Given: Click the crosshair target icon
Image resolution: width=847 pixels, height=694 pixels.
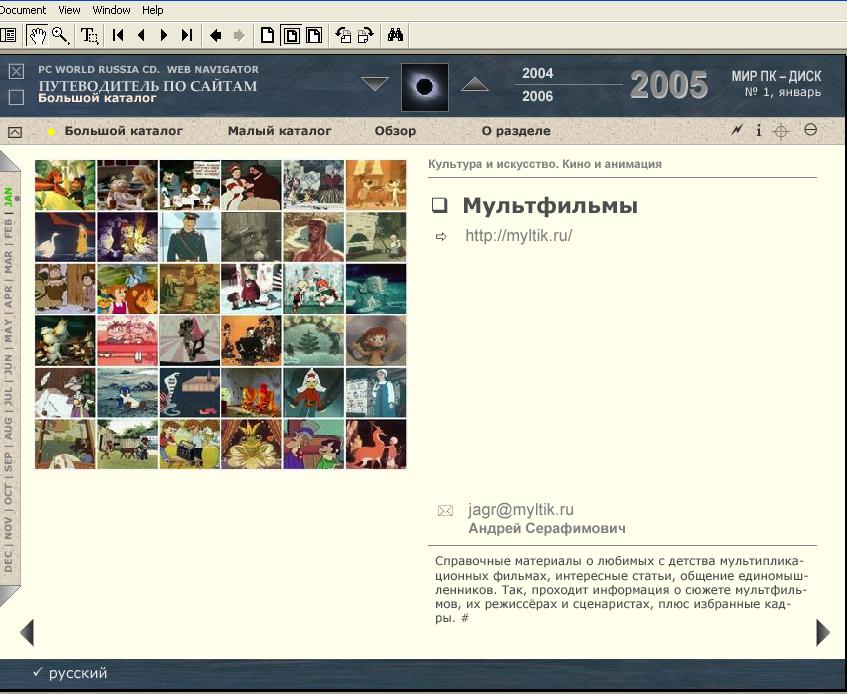Looking at the screenshot, I should 781,131.
